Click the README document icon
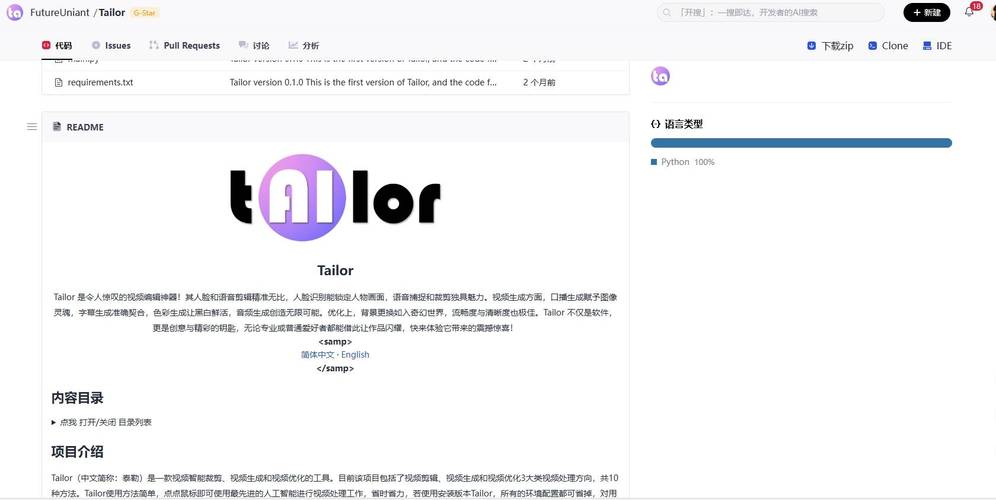This screenshot has width=996, height=500. pyautogui.click(x=57, y=127)
